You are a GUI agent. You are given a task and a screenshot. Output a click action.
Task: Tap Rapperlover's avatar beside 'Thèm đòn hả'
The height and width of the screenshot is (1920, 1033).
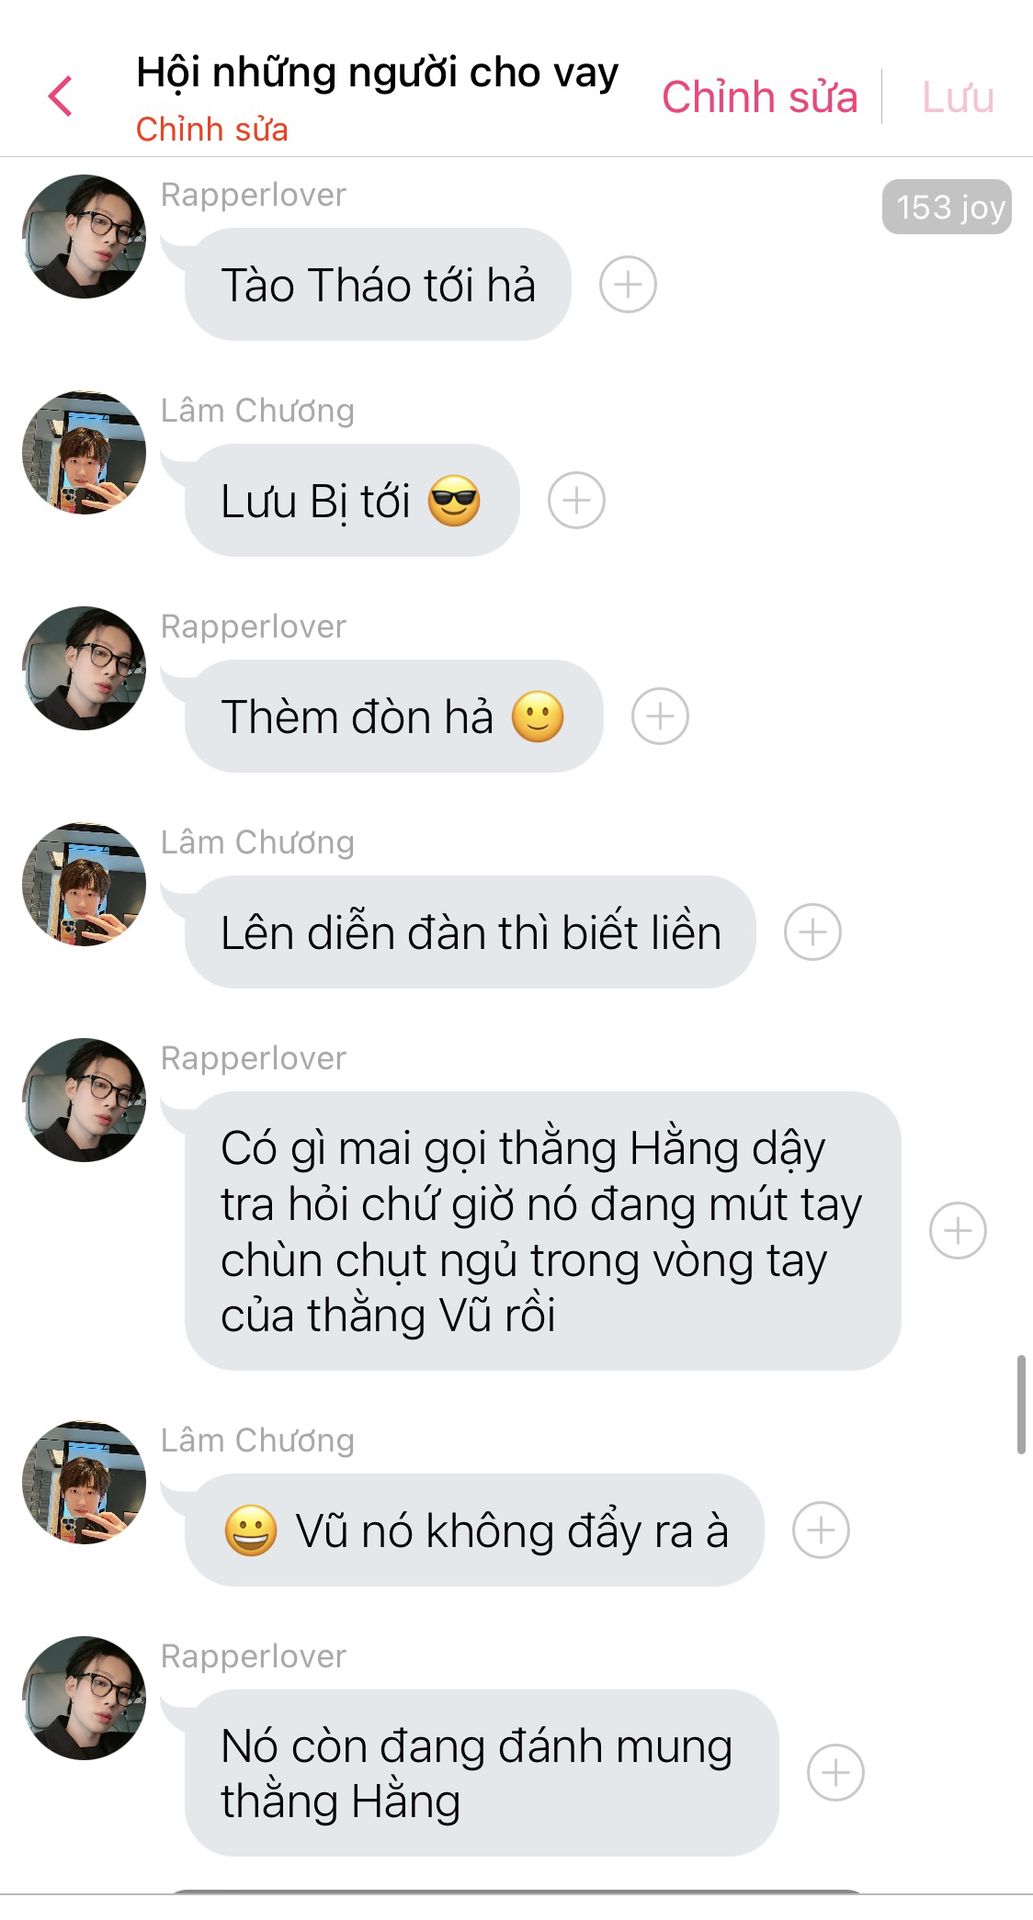coord(84,669)
